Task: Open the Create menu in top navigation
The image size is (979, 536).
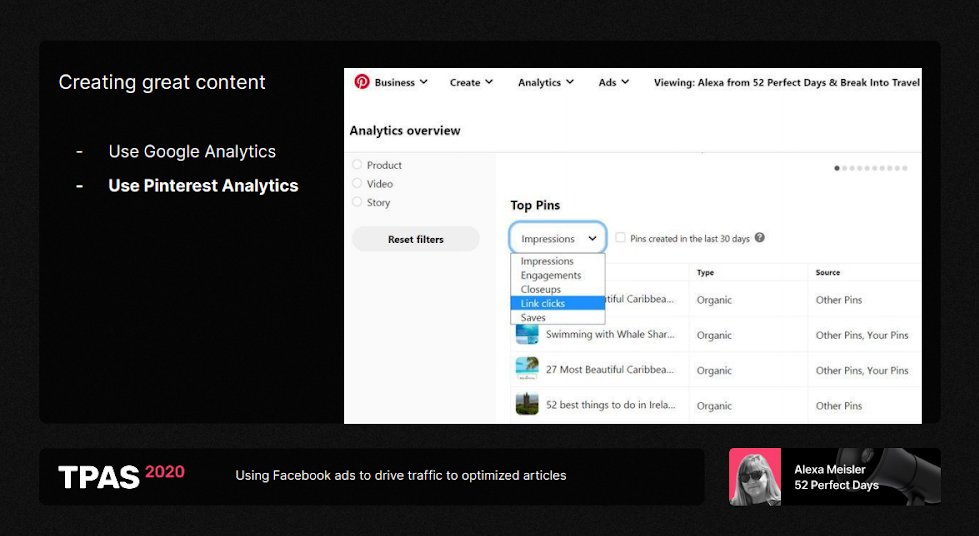Action: coord(471,83)
